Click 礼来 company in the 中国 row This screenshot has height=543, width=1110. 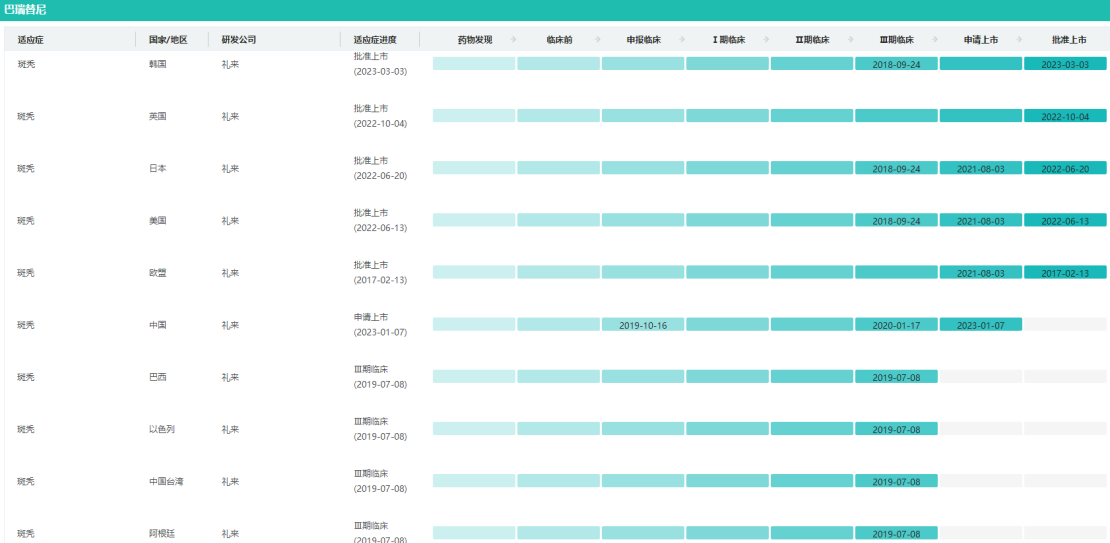pos(230,325)
